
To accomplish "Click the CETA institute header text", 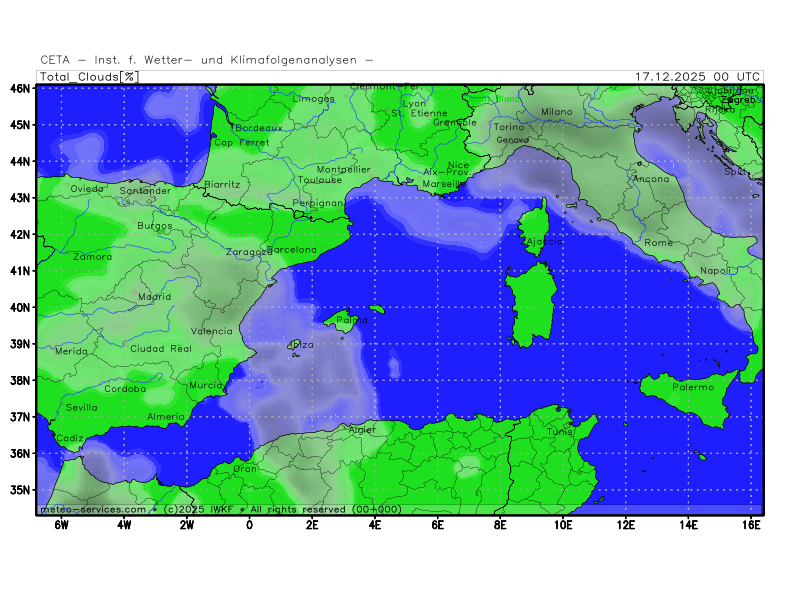I will click(207, 60).
